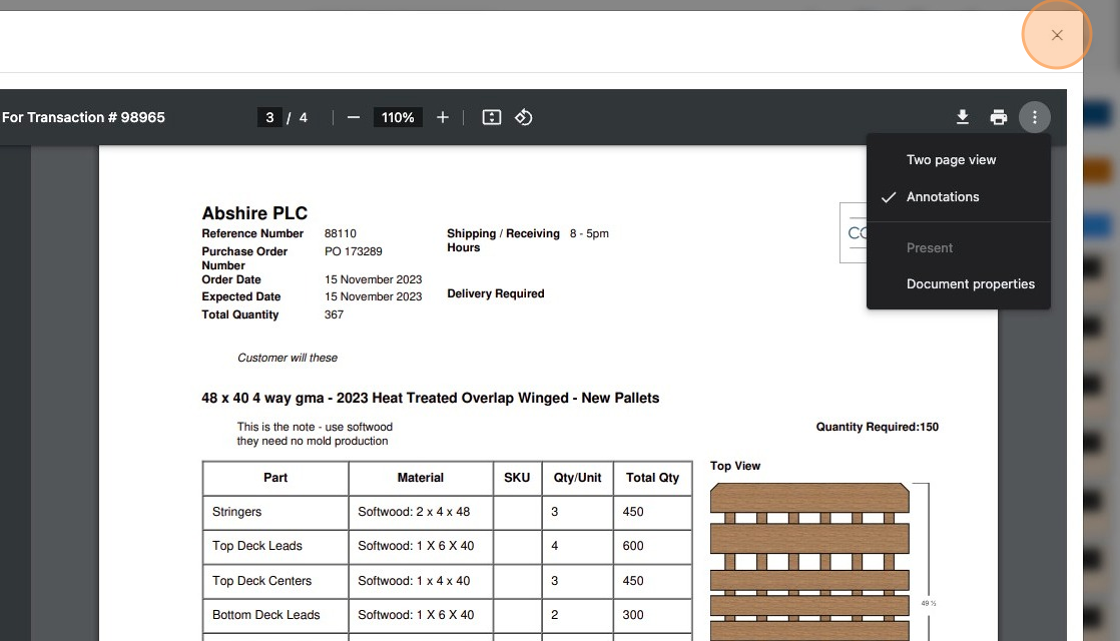Zoom in with the plus button
The width and height of the screenshot is (1120, 641).
pyautogui.click(x=443, y=117)
